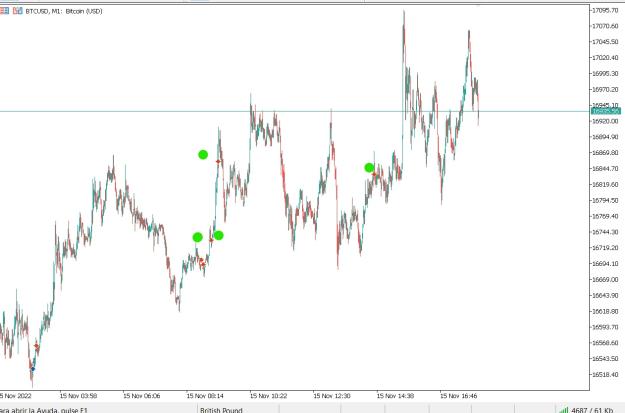The height and width of the screenshot is (413, 625).
Task: Click the 16794.50 price label
Action: tap(605, 201)
